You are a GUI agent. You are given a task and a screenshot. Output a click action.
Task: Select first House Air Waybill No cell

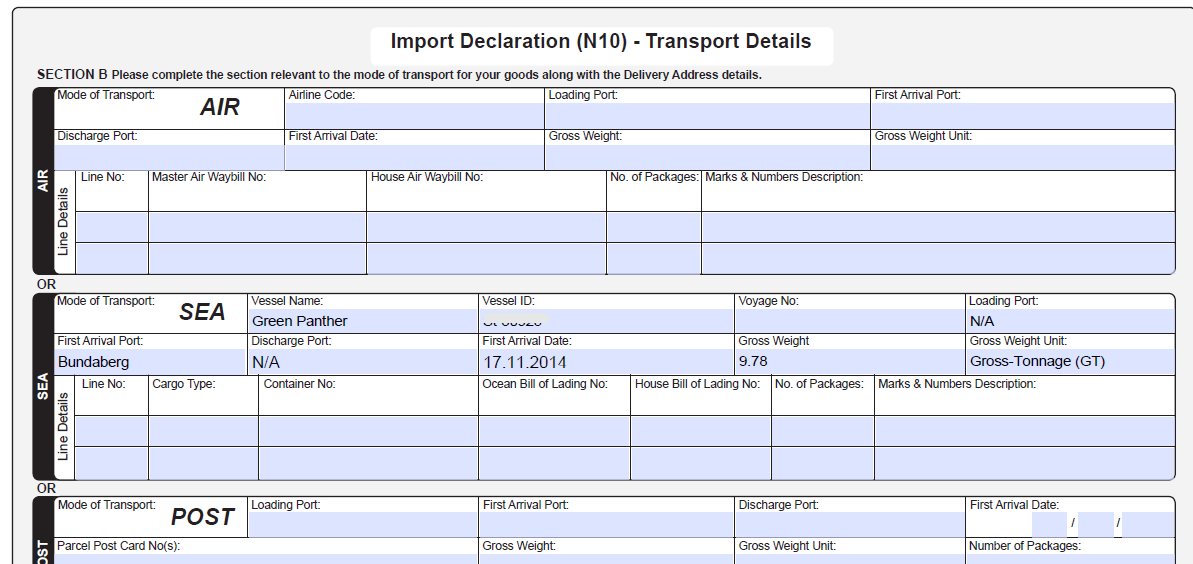(486, 227)
